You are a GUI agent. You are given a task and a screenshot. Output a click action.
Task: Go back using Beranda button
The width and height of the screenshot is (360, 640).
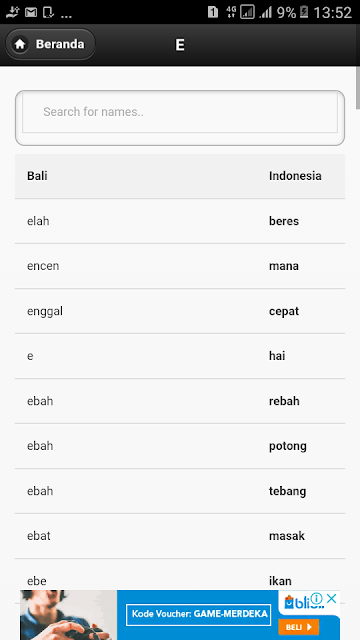pyautogui.click(x=50, y=44)
